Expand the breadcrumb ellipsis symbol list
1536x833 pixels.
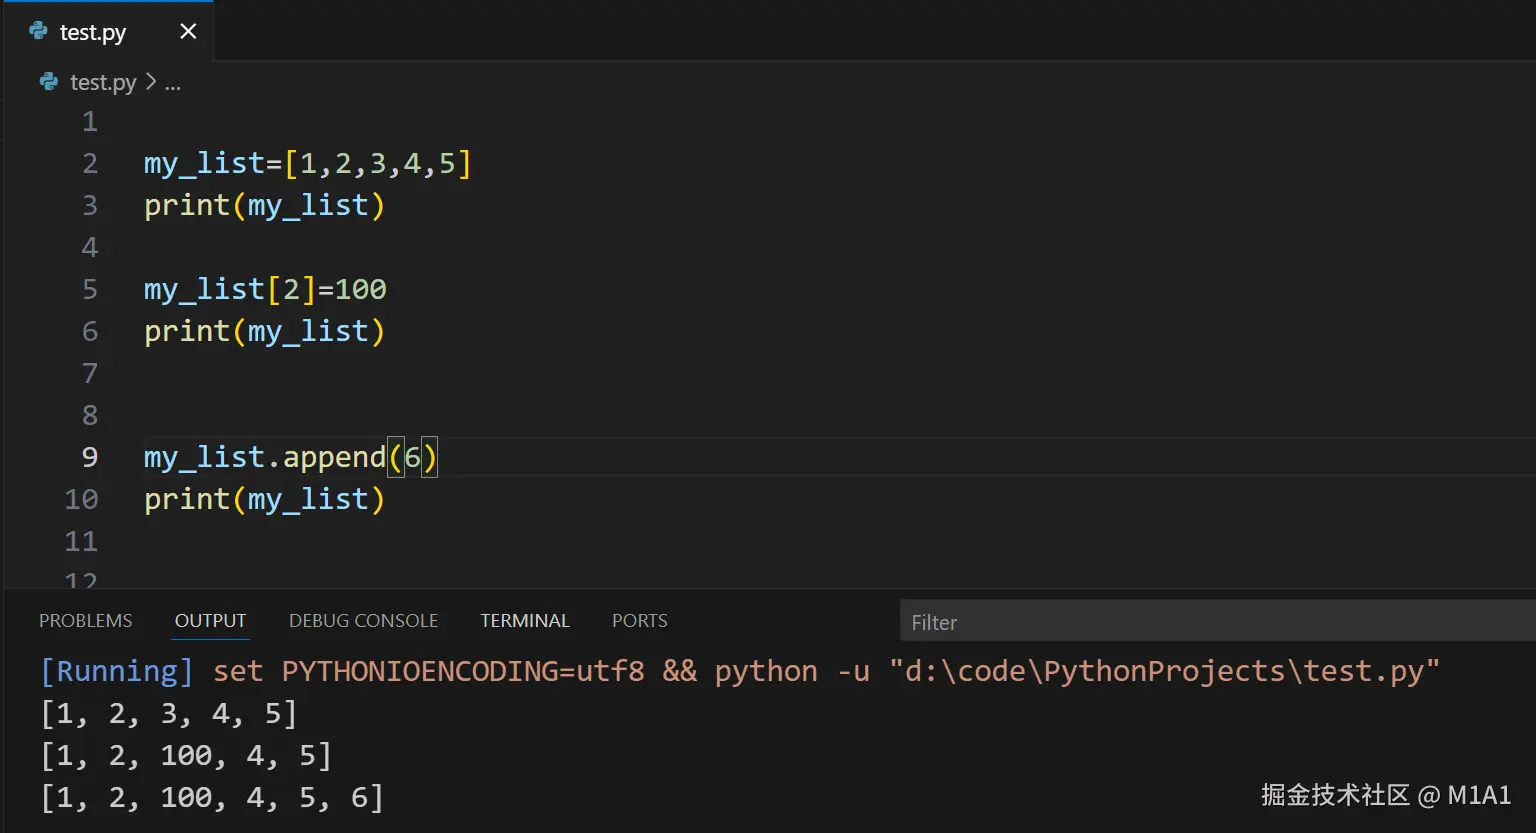click(173, 83)
